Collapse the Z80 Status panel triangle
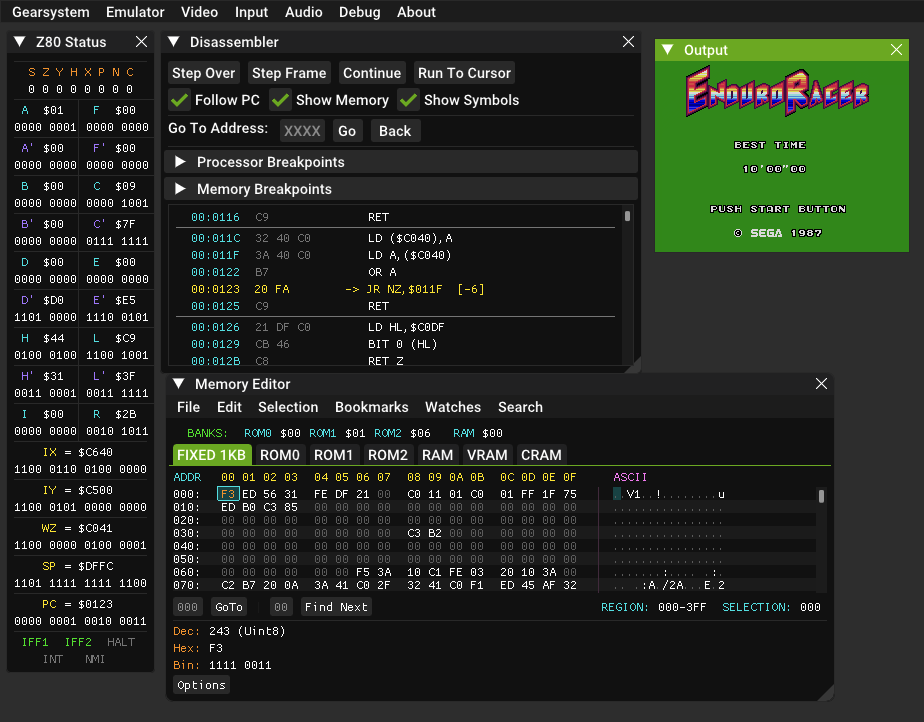Viewport: 924px width, 722px height. (x=19, y=42)
